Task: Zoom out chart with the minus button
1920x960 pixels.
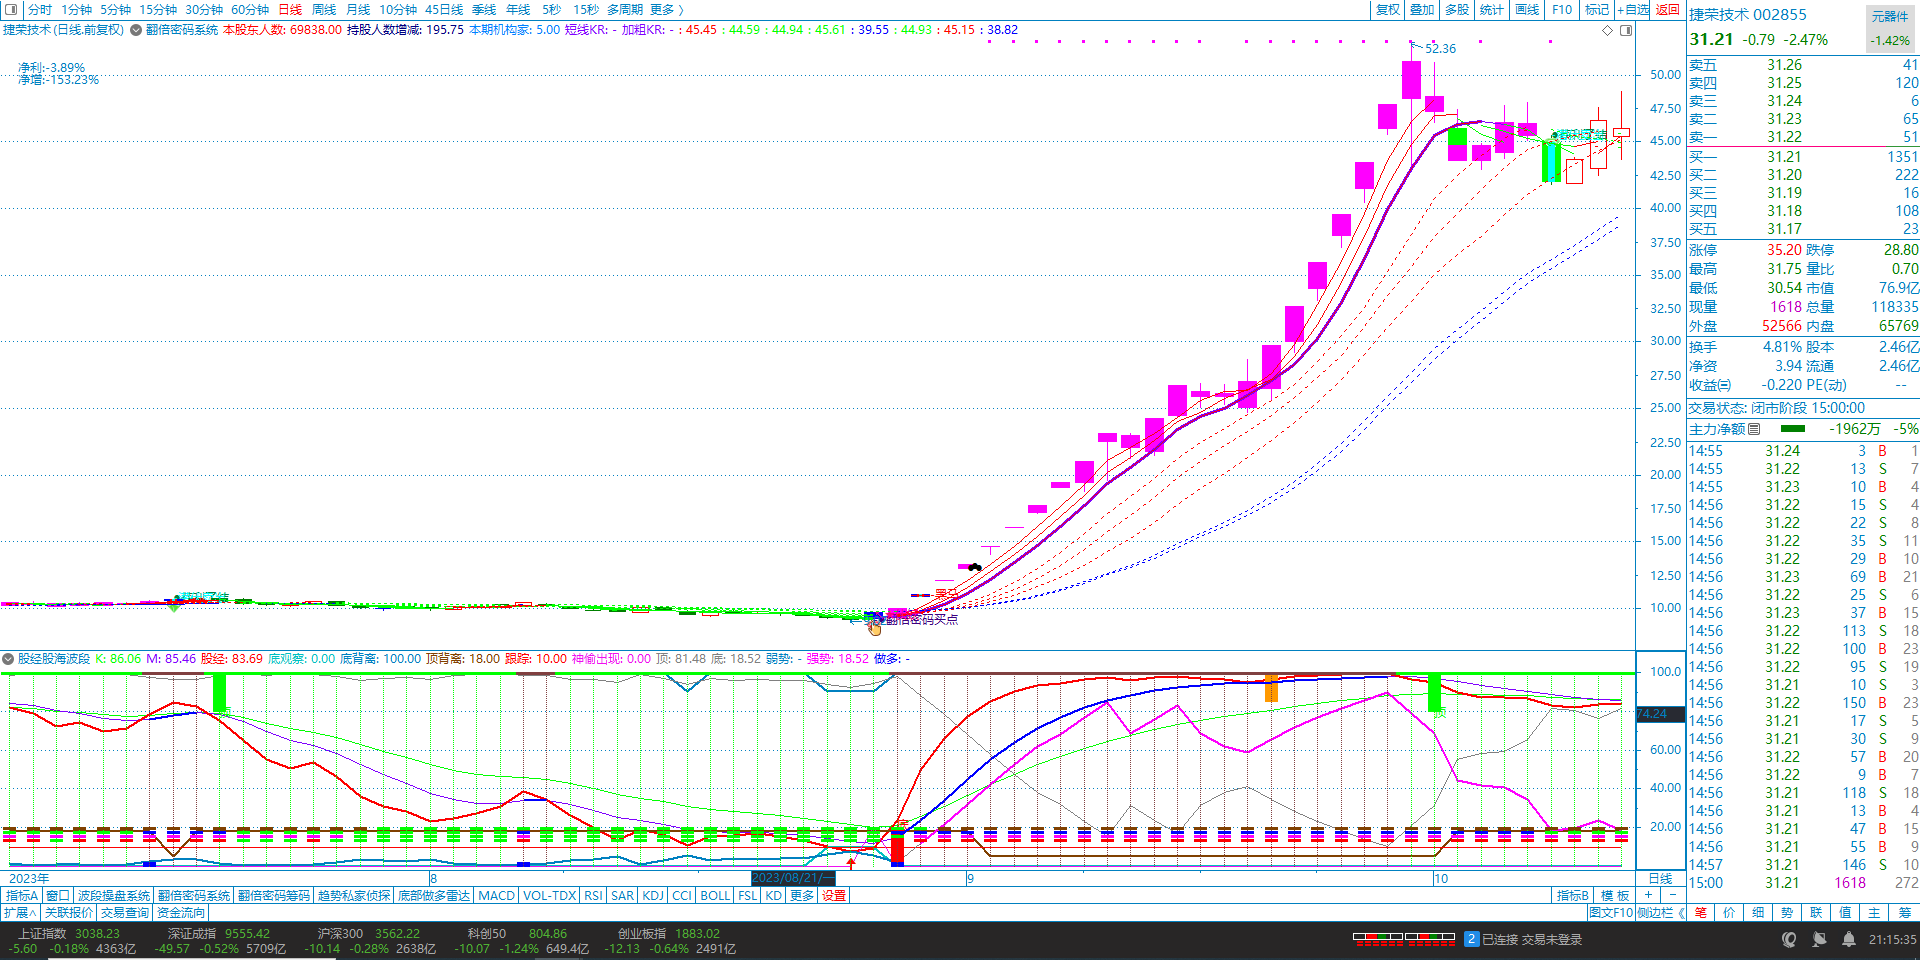Action: point(1672,895)
